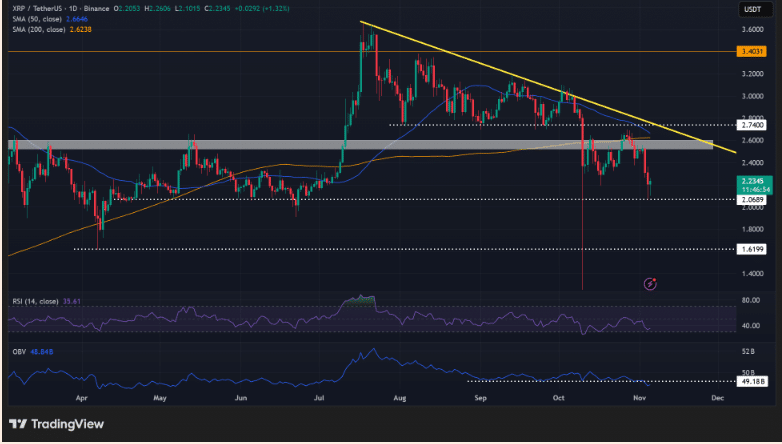Click the +0.0292 (+1.32%) change value
This screenshot has width=782, height=444.
tap(263, 8)
